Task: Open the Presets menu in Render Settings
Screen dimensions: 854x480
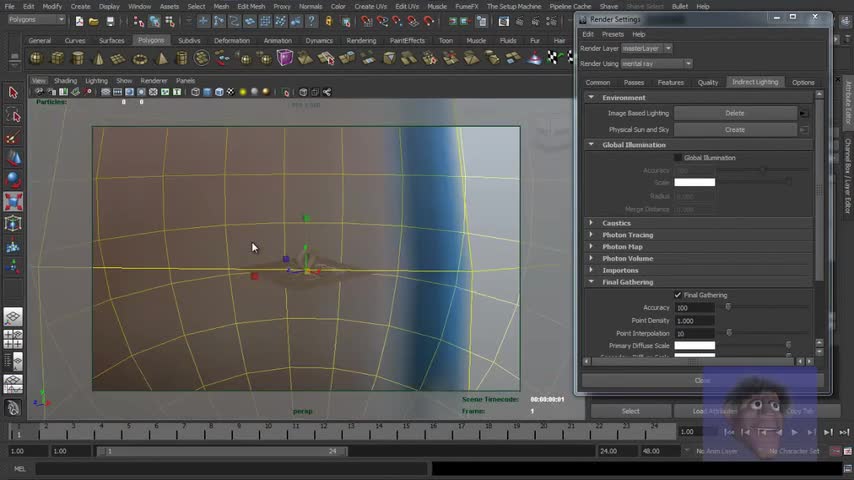Action: coord(612,34)
